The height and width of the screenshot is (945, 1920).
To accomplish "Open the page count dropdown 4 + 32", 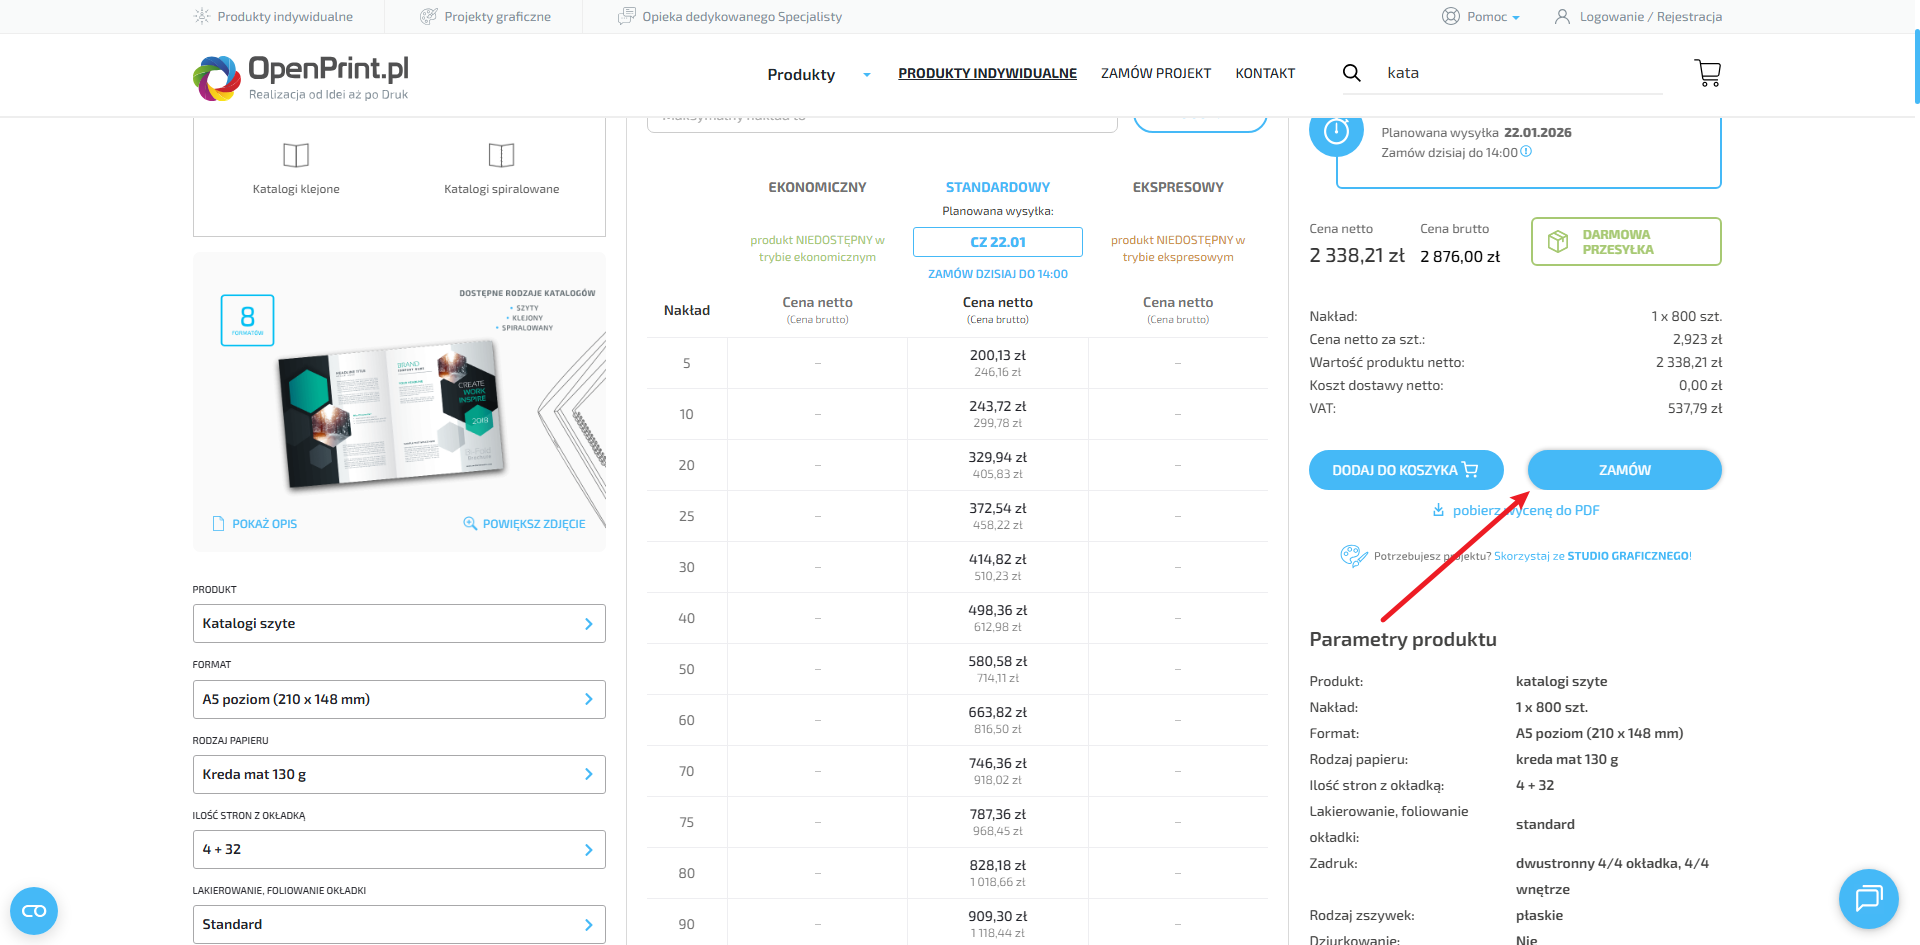I will coord(398,850).
